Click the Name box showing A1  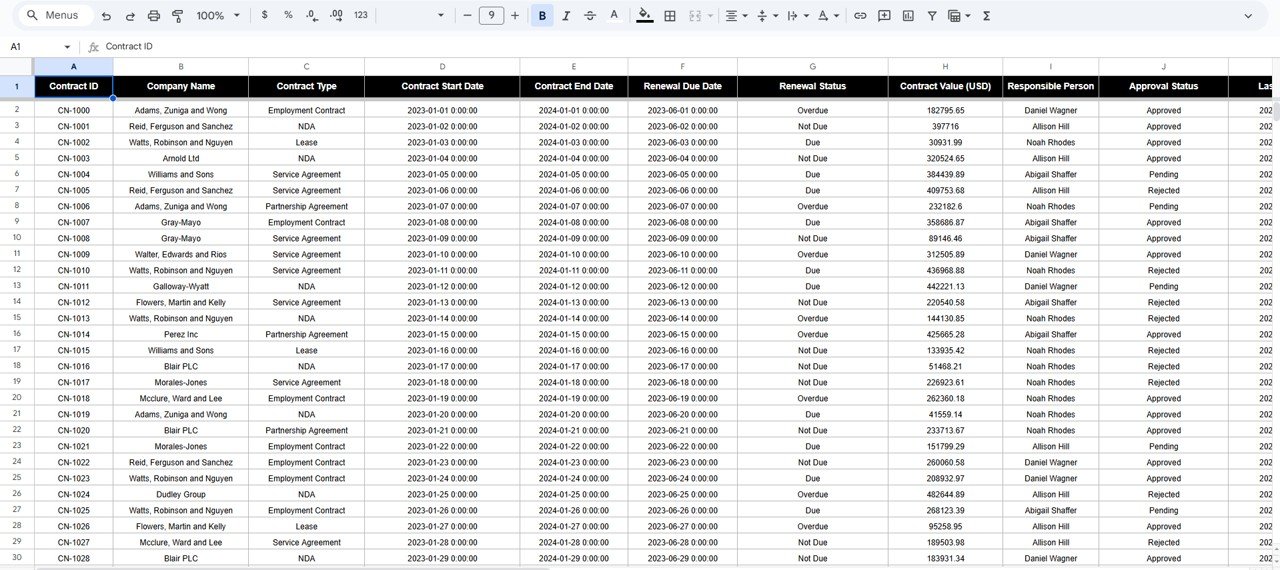[x=34, y=47]
